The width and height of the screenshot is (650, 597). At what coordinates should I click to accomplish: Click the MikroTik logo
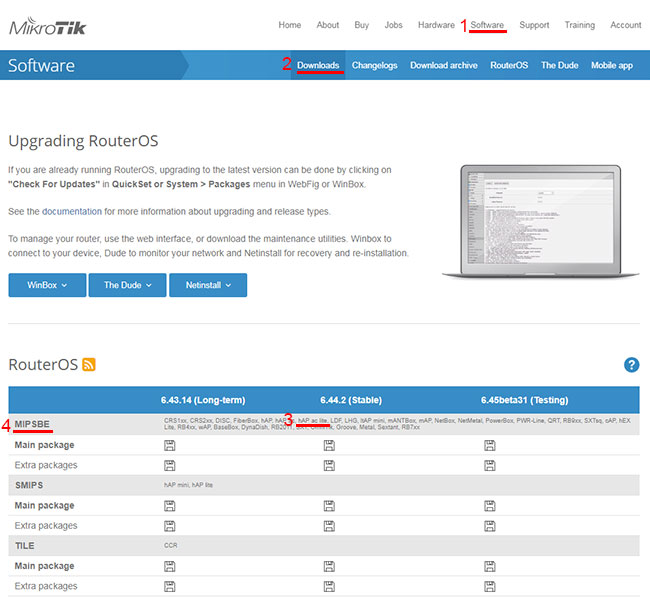click(47, 27)
